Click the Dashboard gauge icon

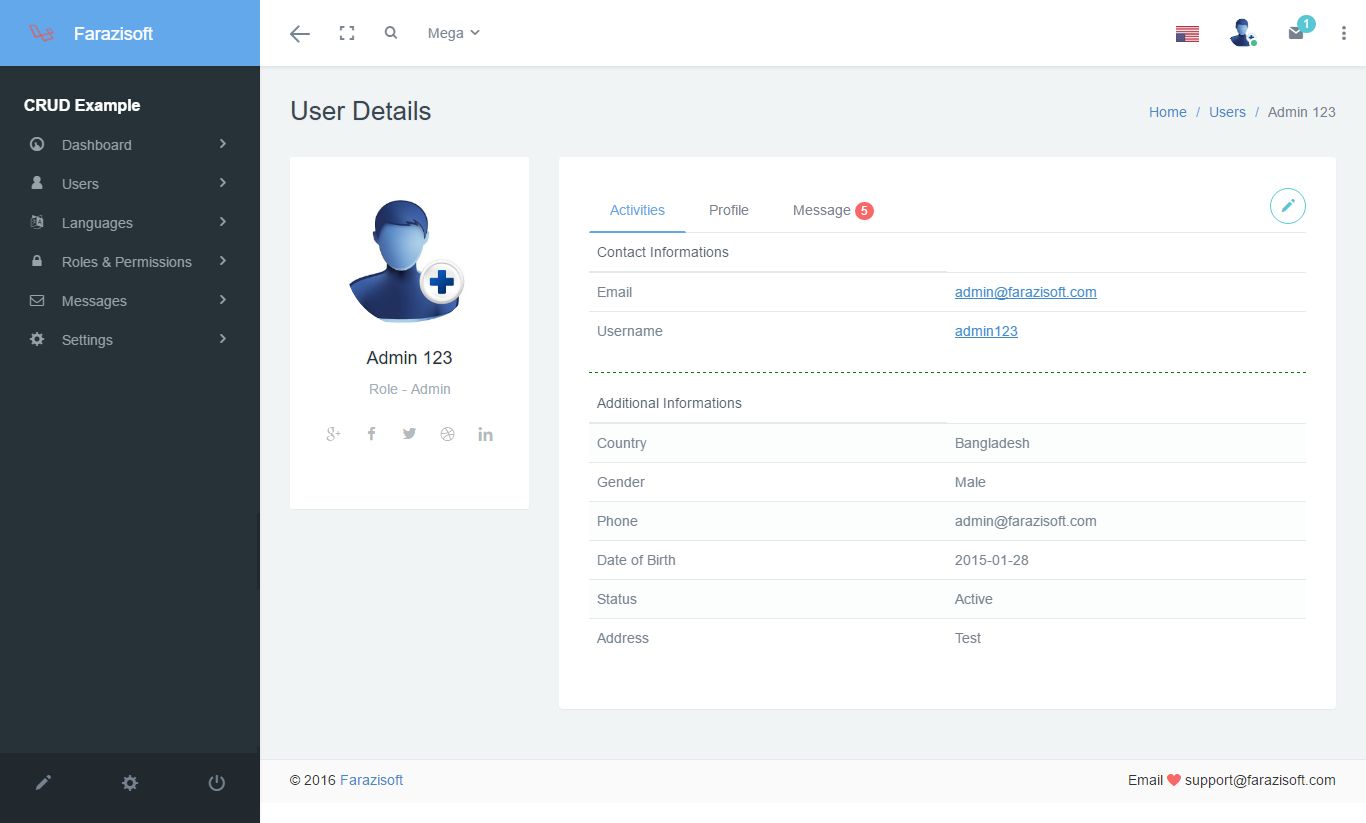click(x=37, y=144)
